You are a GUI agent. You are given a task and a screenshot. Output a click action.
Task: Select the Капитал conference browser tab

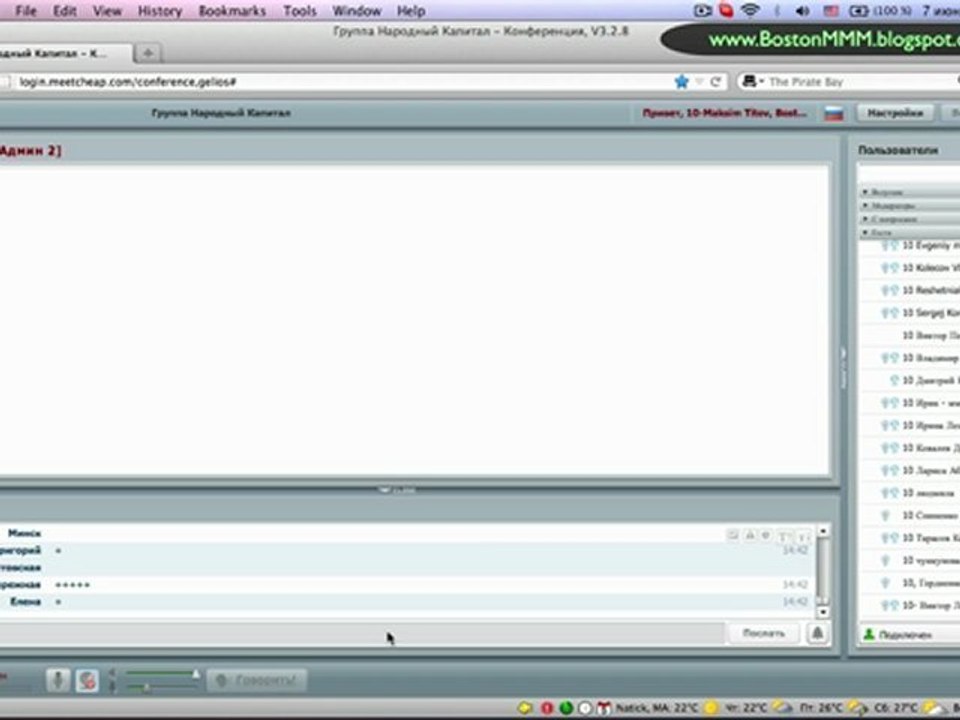click(64, 53)
